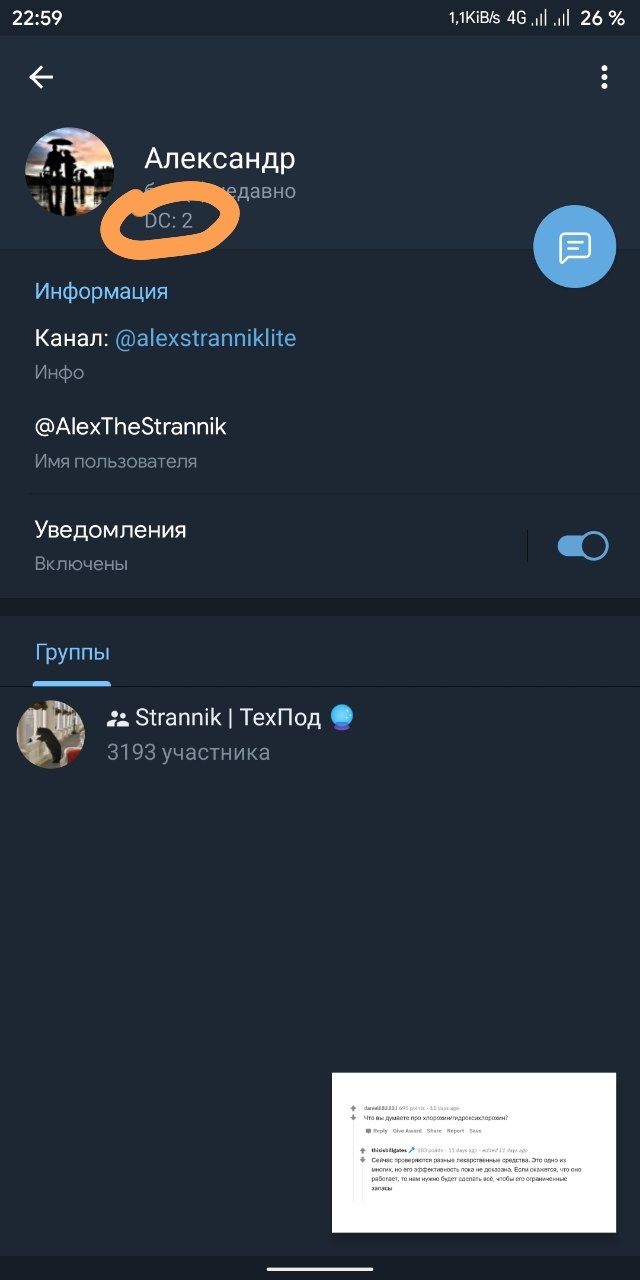Tap the send message floating button
640x1280 pixels.
click(x=575, y=247)
